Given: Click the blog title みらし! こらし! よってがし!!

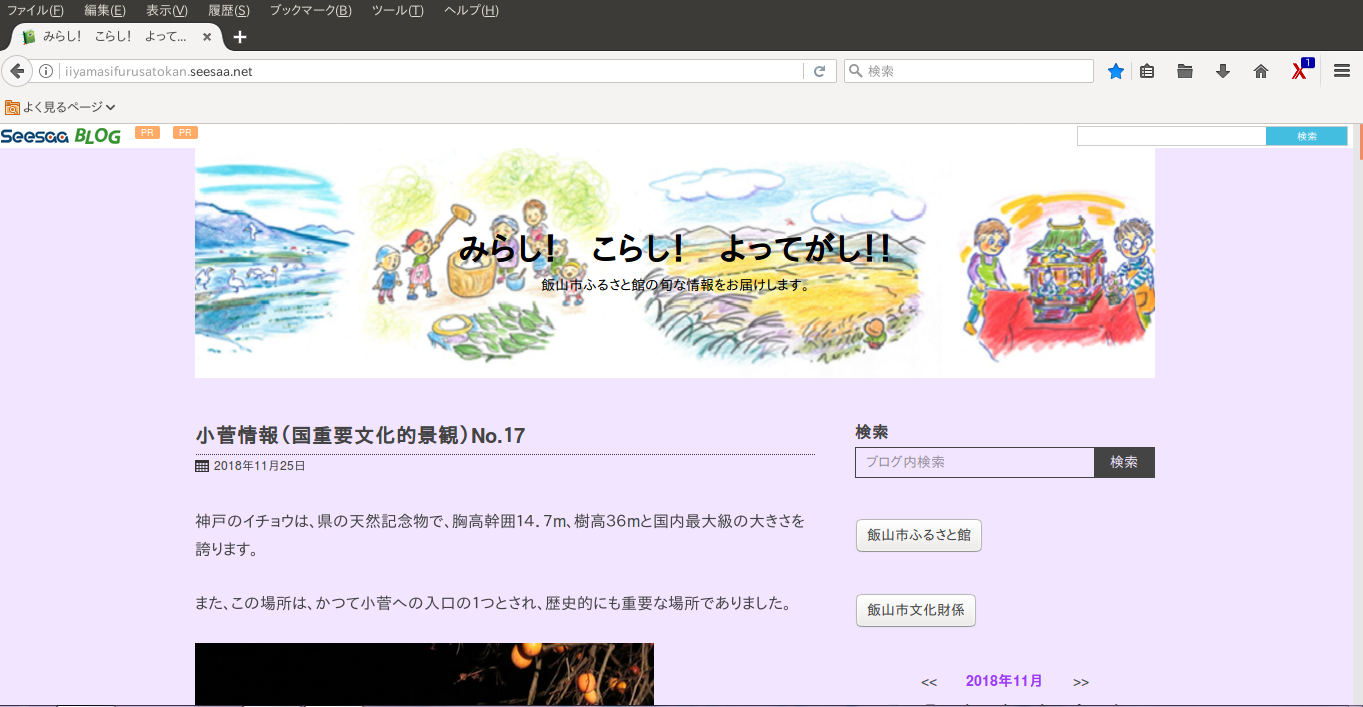Looking at the screenshot, I should tap(675, 248).
